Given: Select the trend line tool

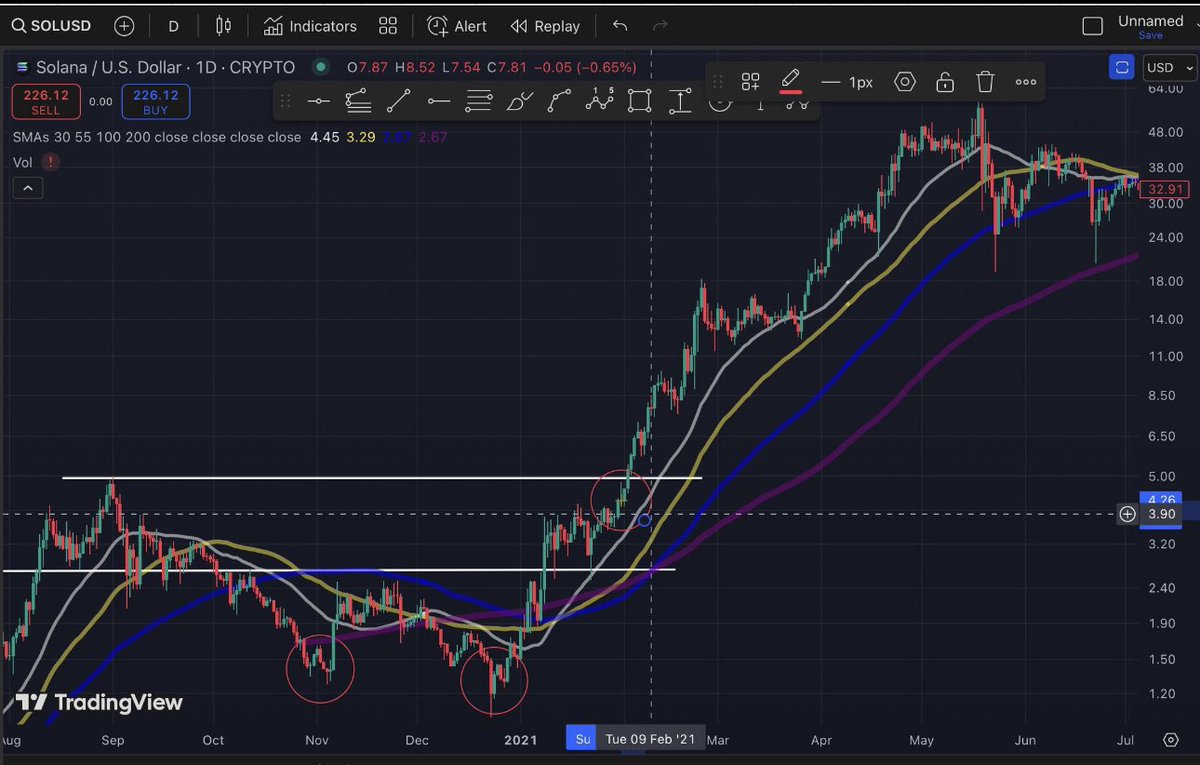Looking at the screenshot, I should 398,100.
